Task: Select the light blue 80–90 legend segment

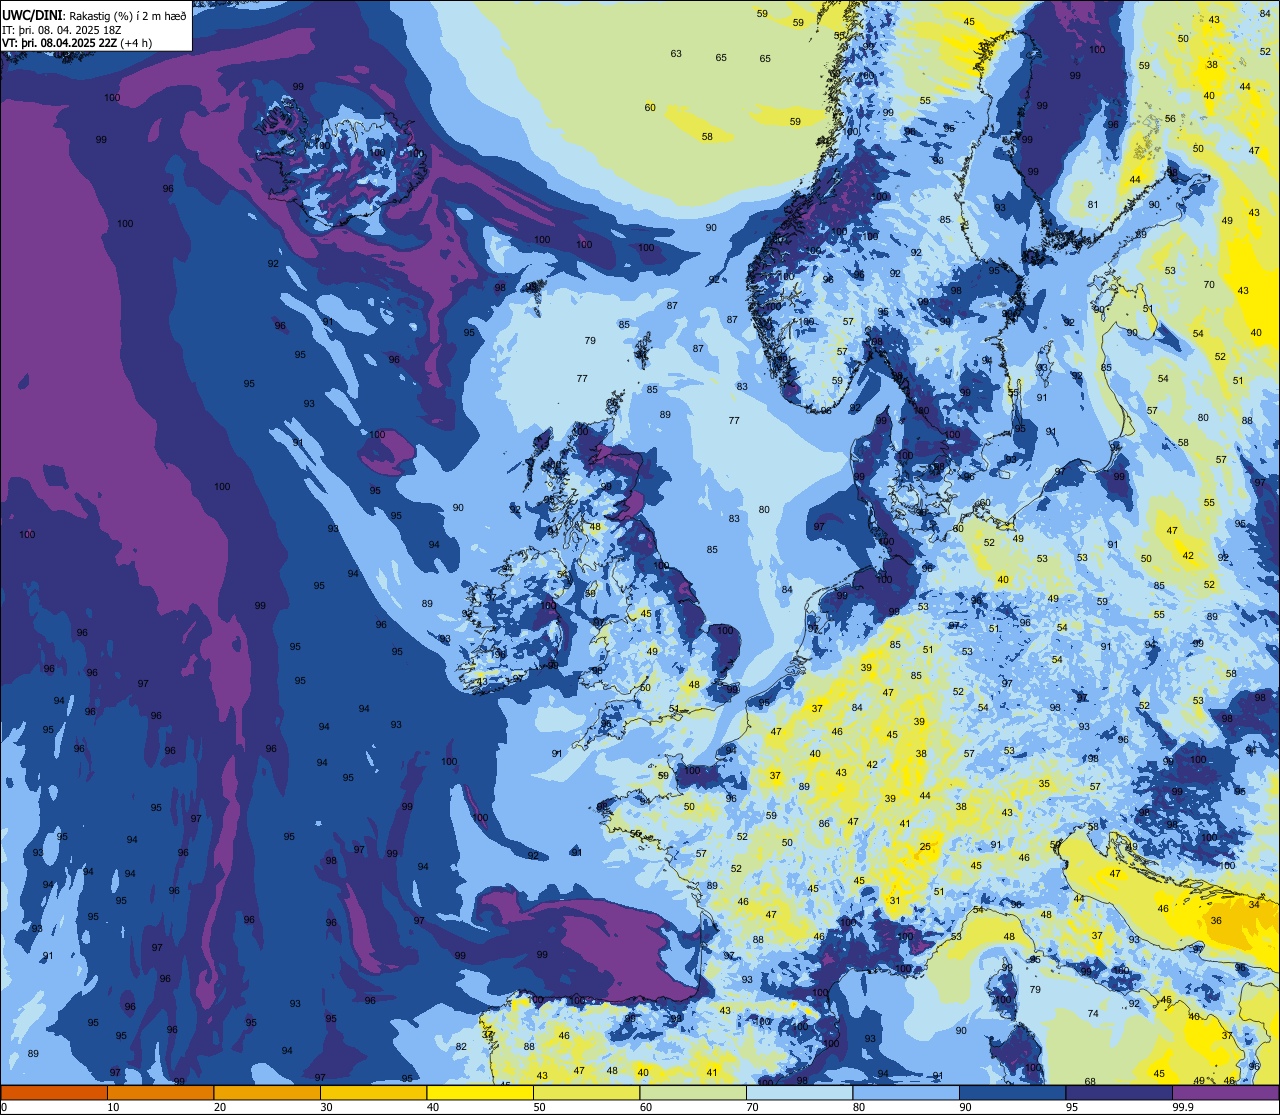Action: pyautogui.click(x=906, y=1093)
